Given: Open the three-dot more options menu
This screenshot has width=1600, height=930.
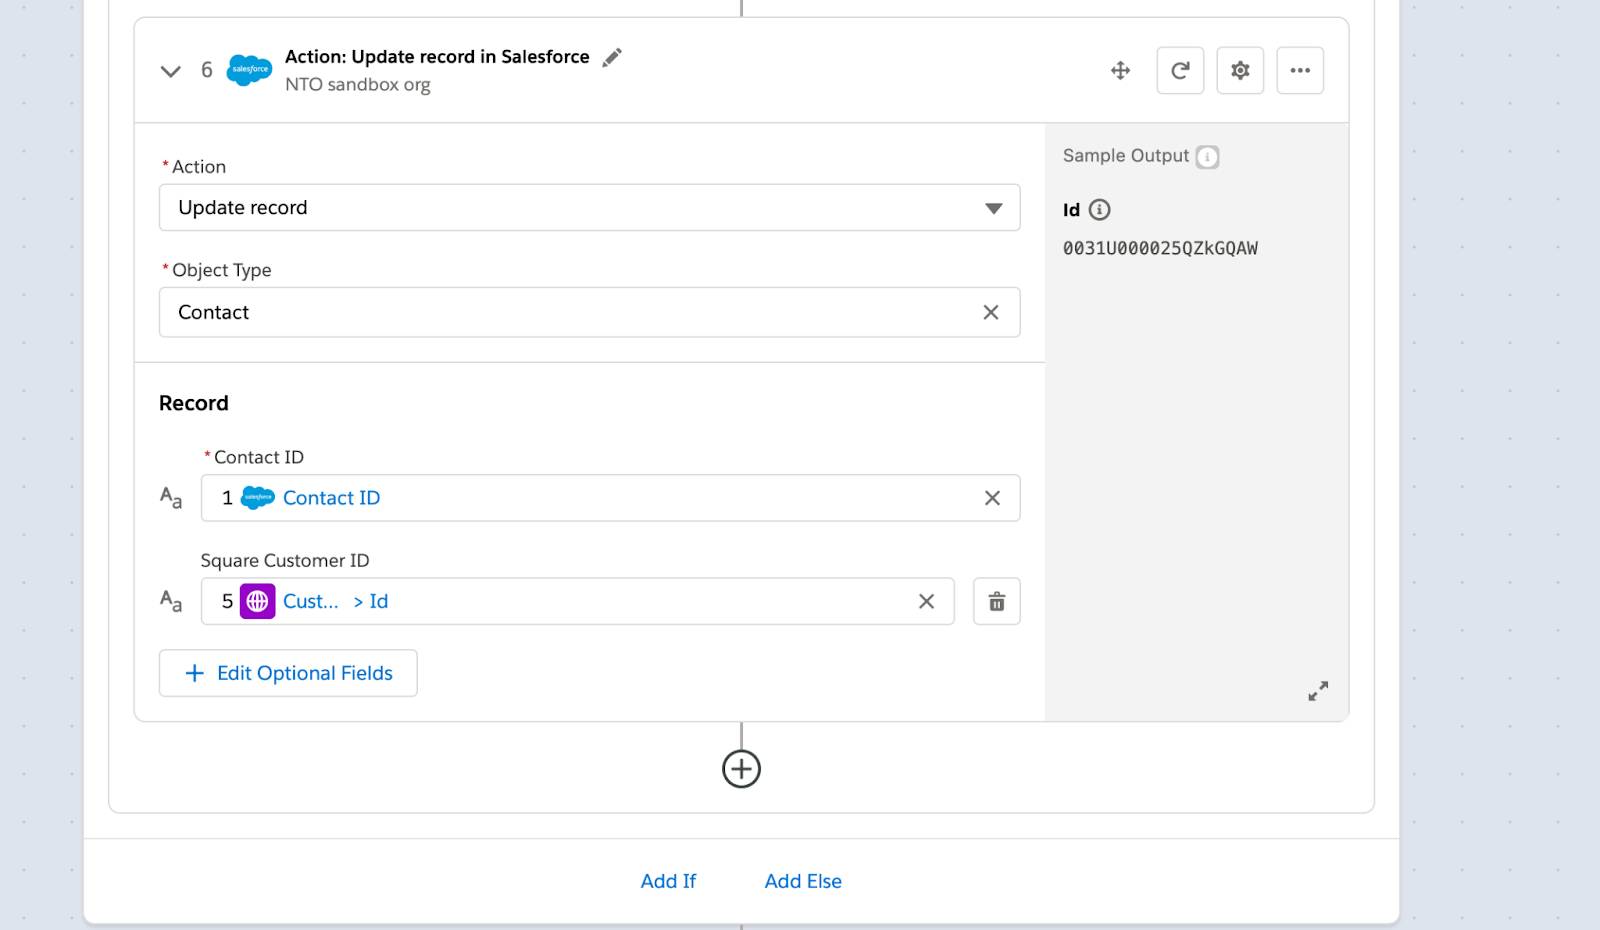Looking at the screenshot, I should pos(1300,70).
